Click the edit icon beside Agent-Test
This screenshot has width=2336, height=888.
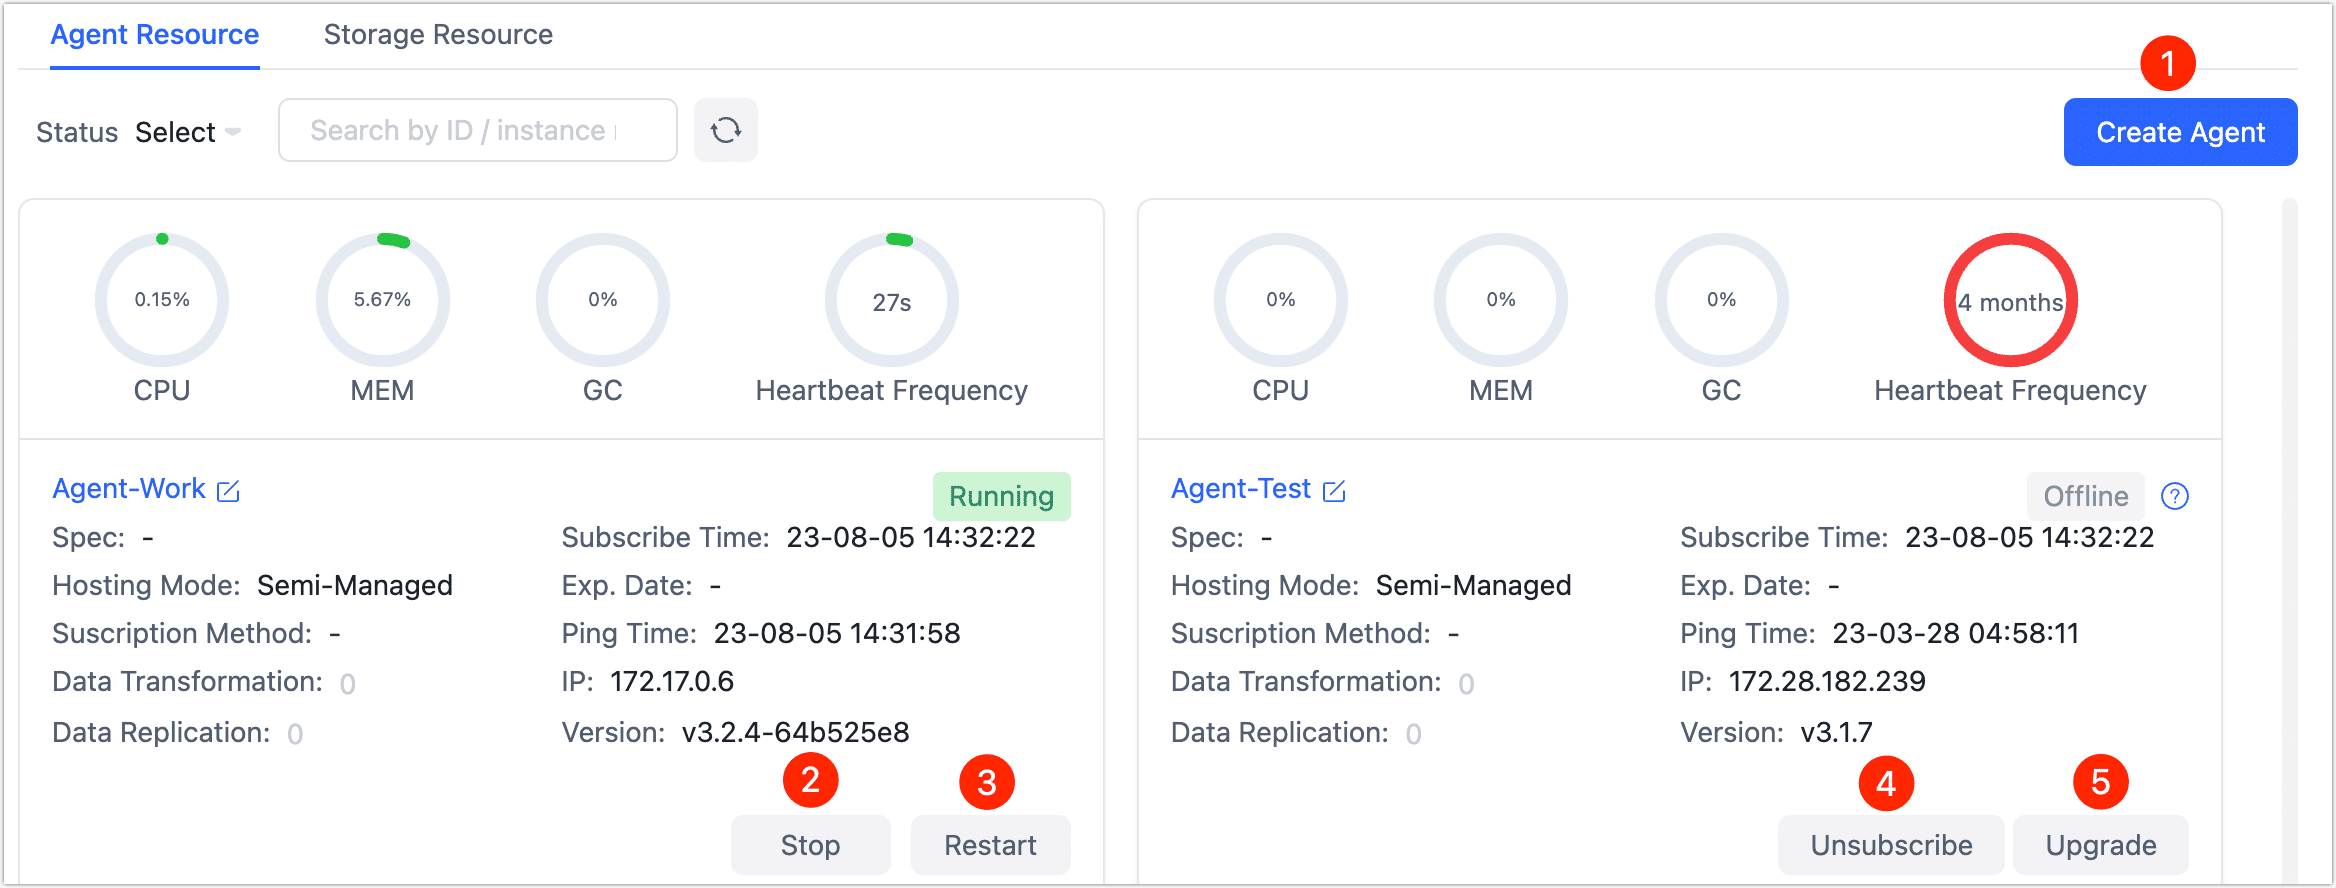(x=1334, y=491)
